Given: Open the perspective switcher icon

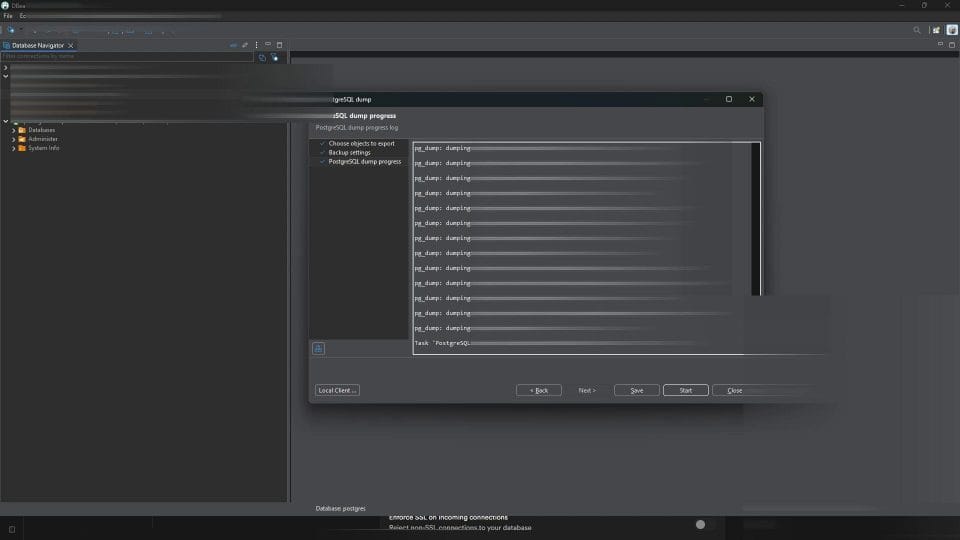Looking at the screenshot, I should click(x=936, y=30).
